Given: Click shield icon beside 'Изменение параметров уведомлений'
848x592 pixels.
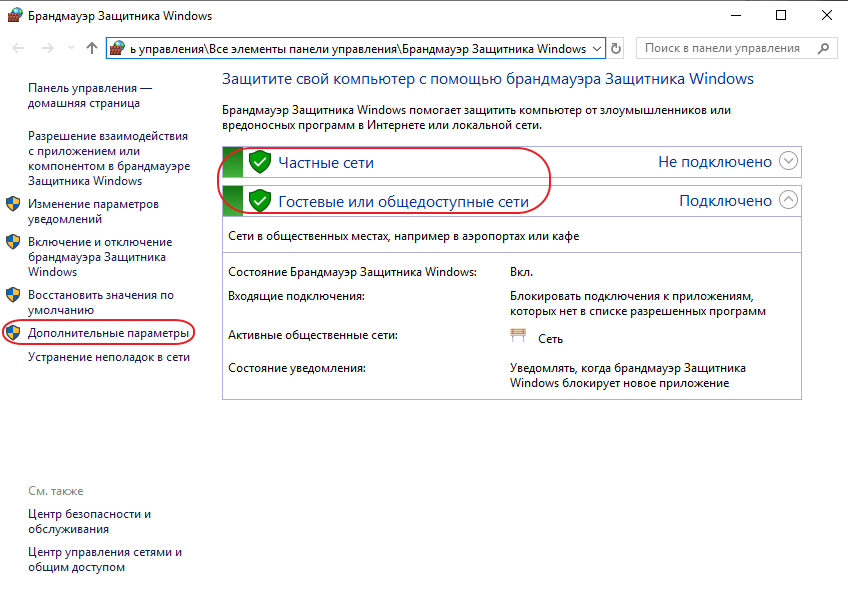Looking at the screenshot, I should (13, 204).
